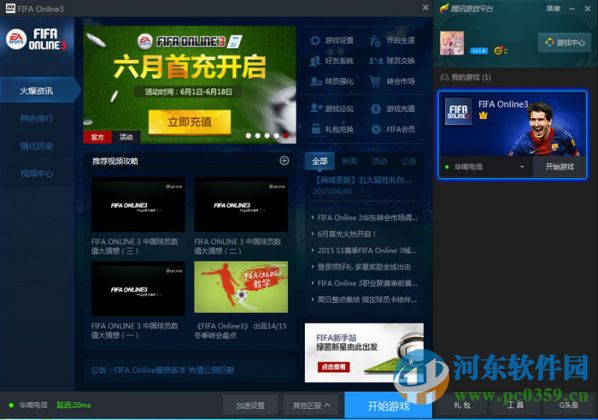Click blue level badge beside avatar
This screenshot has width=598, height=420.
(479, 50)
